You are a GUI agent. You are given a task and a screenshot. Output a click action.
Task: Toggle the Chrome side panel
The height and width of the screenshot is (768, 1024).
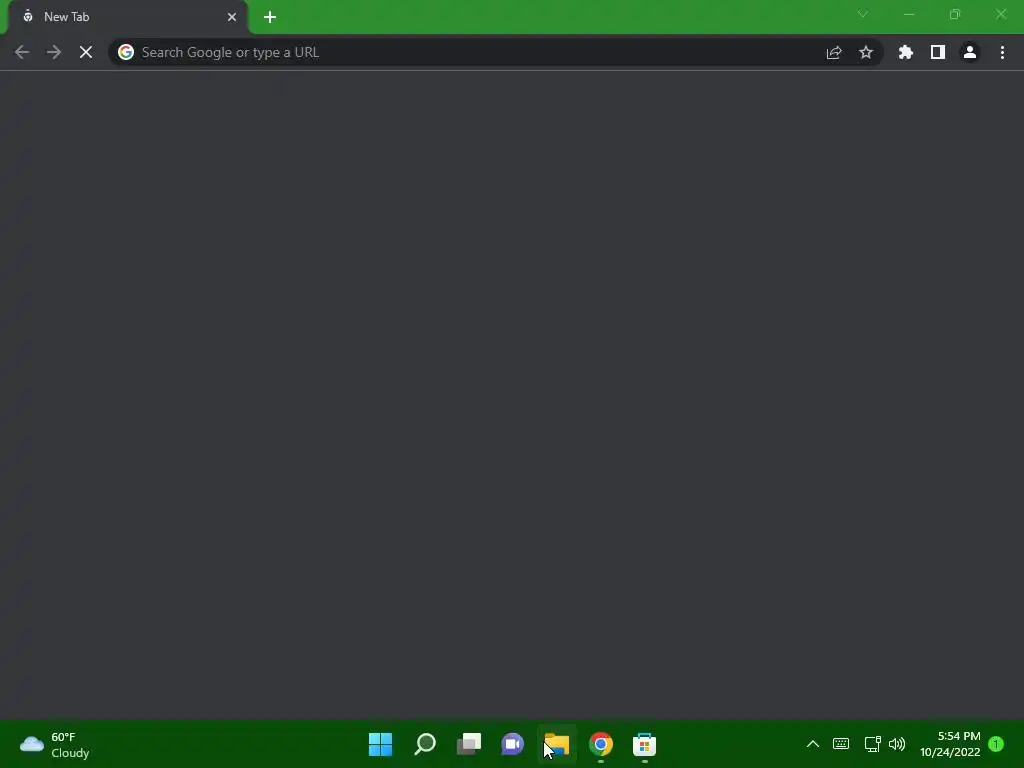(x=938, y=52)
